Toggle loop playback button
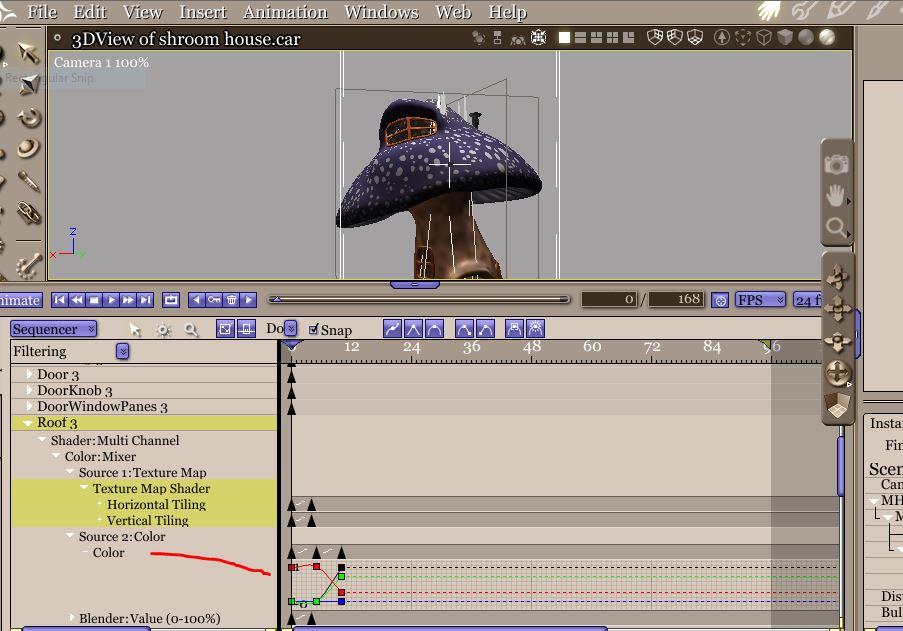 click(x=171, y=300)
